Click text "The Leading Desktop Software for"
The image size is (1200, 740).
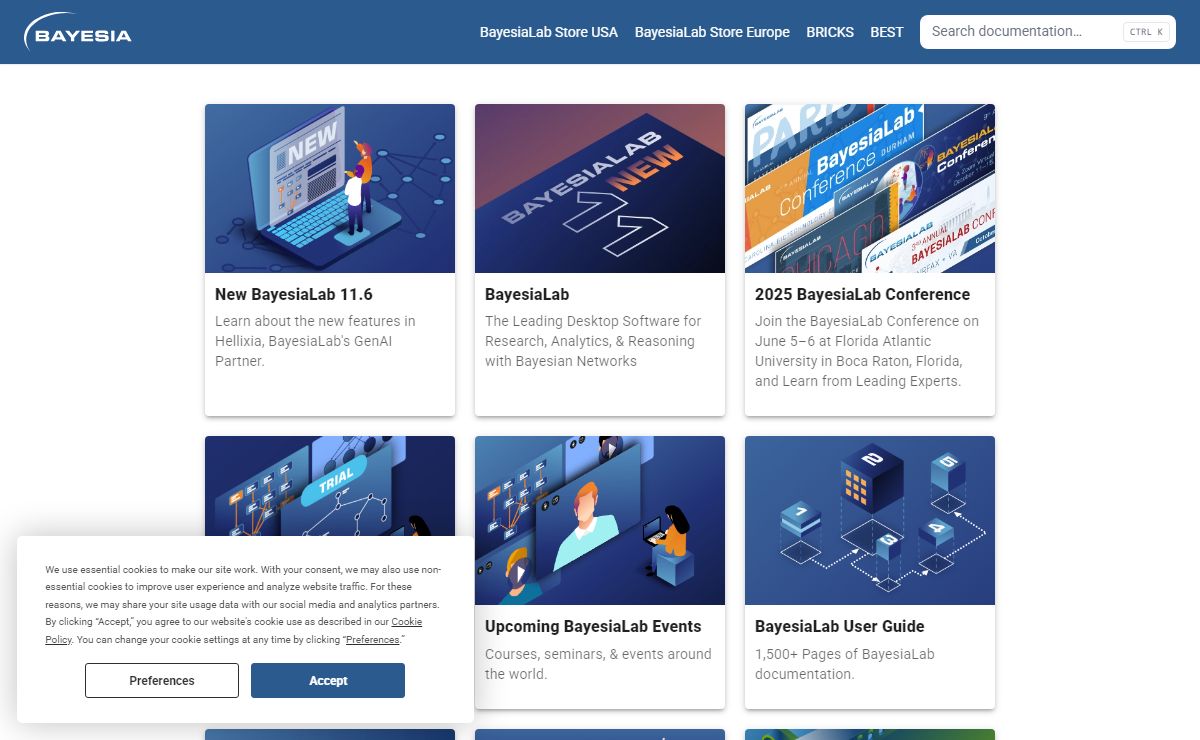pyautogui.click(x=593, y=321)
